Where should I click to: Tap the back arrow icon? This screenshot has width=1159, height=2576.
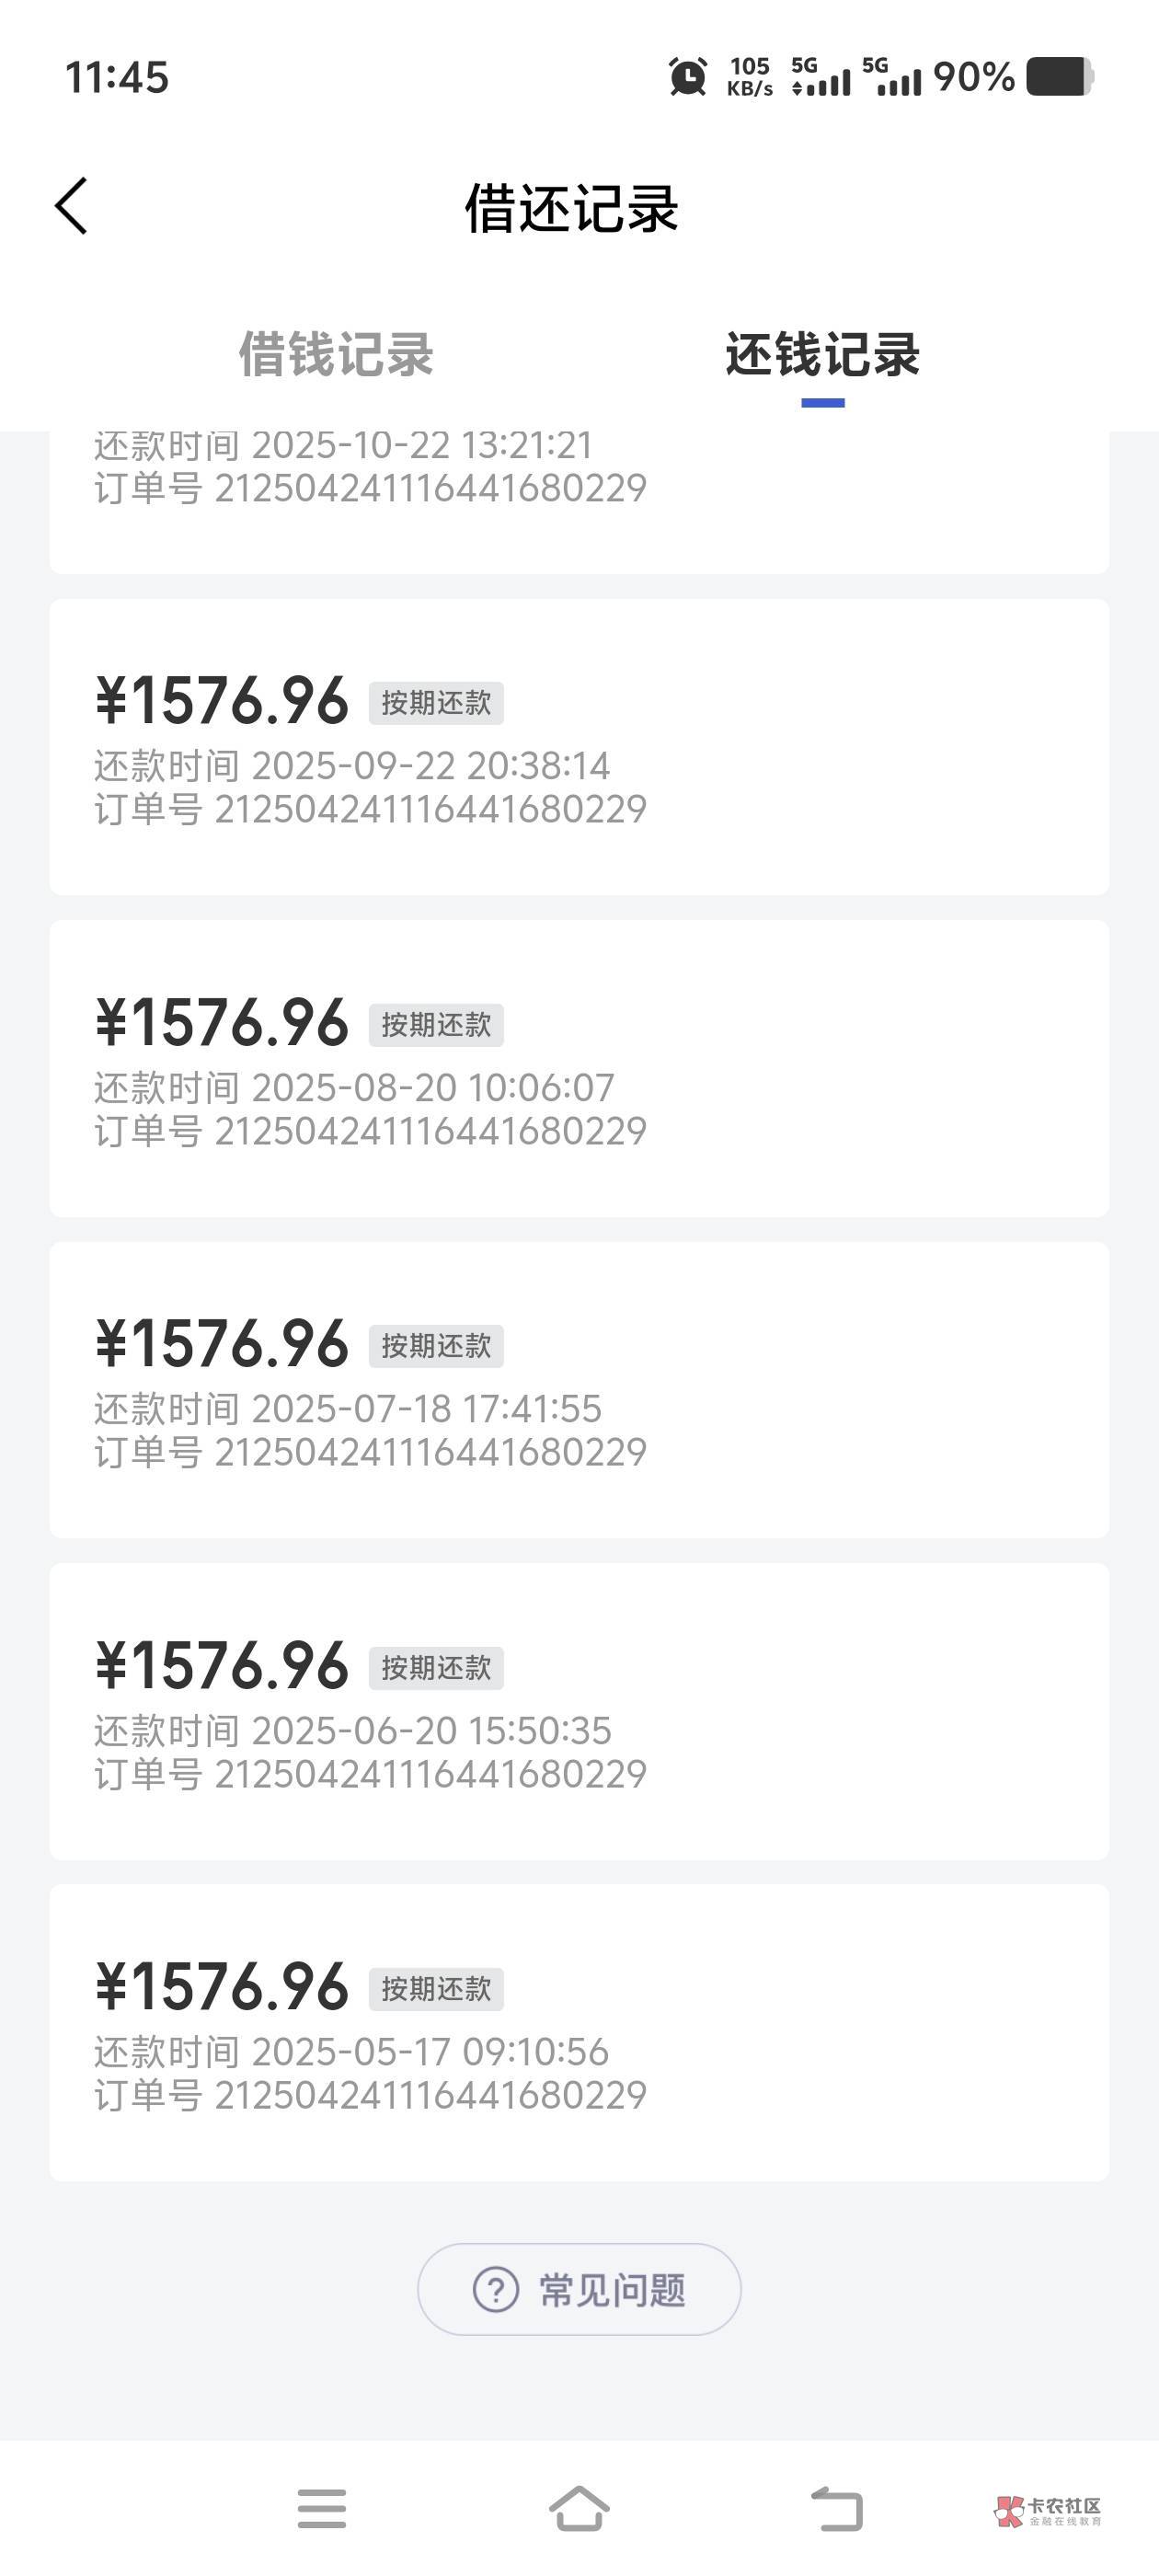[72, 206]
